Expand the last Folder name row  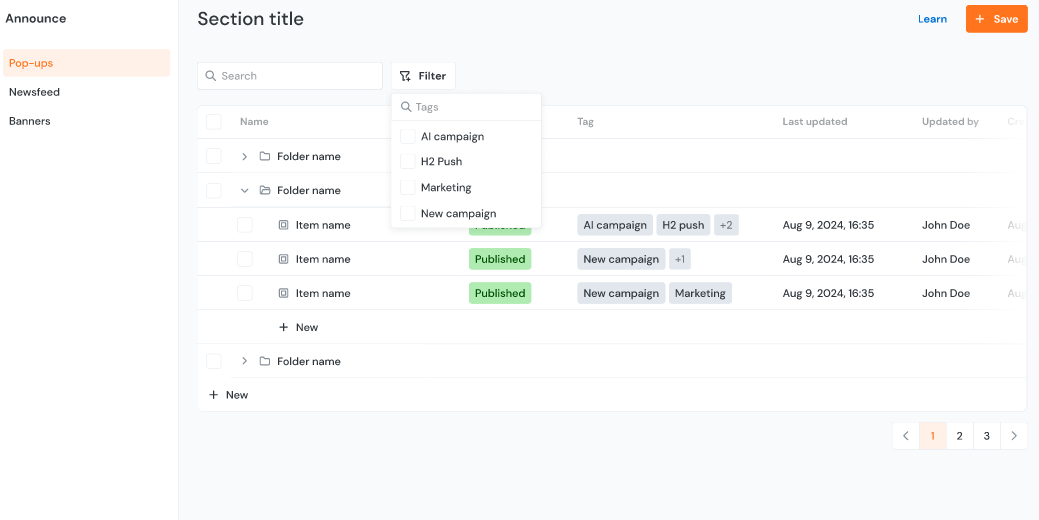244,362
